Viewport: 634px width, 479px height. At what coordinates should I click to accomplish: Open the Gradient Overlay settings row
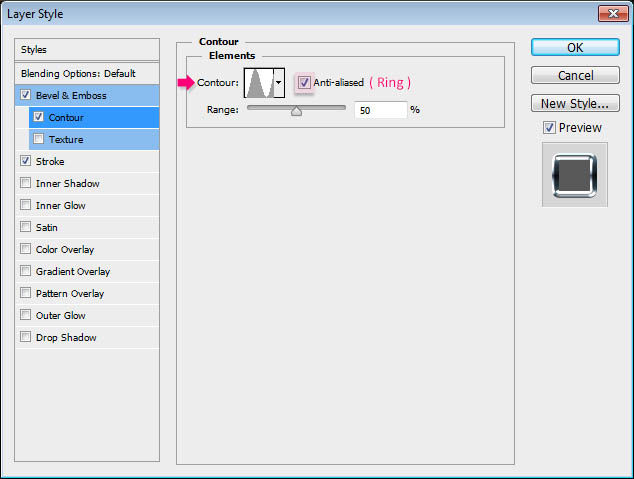point(87,271)
